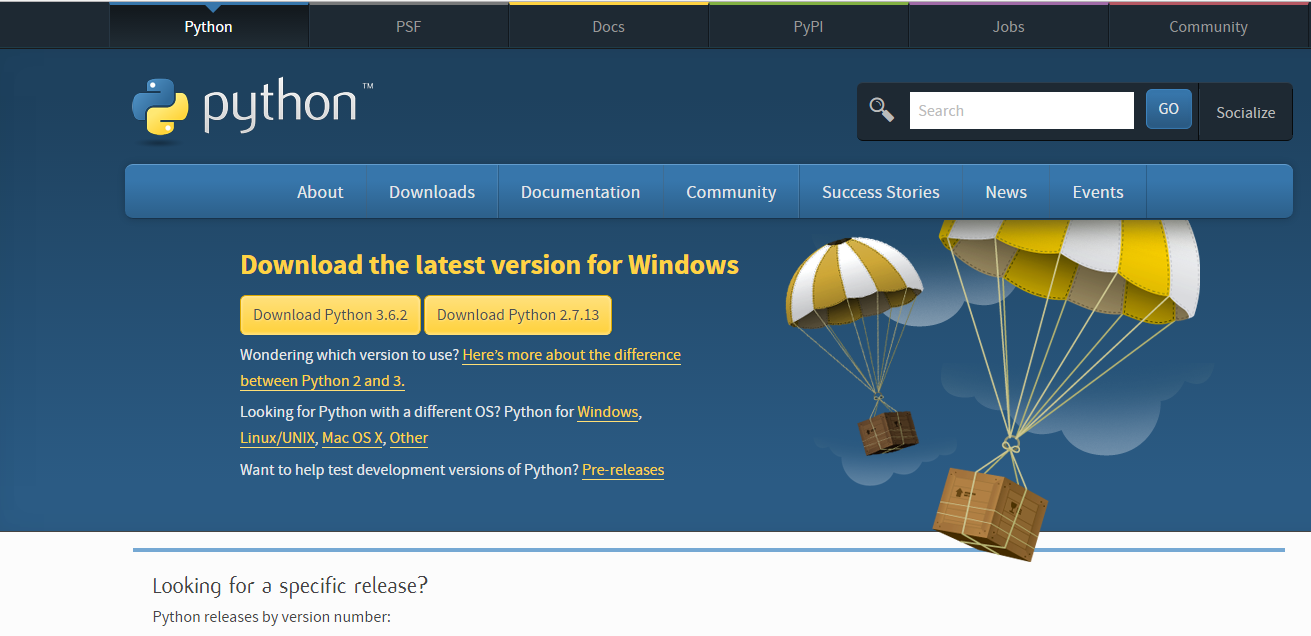Click the Python logo icon
The height and width of the screenshot is (636, 1311).
pyautogui.click(x=160, y=107)
